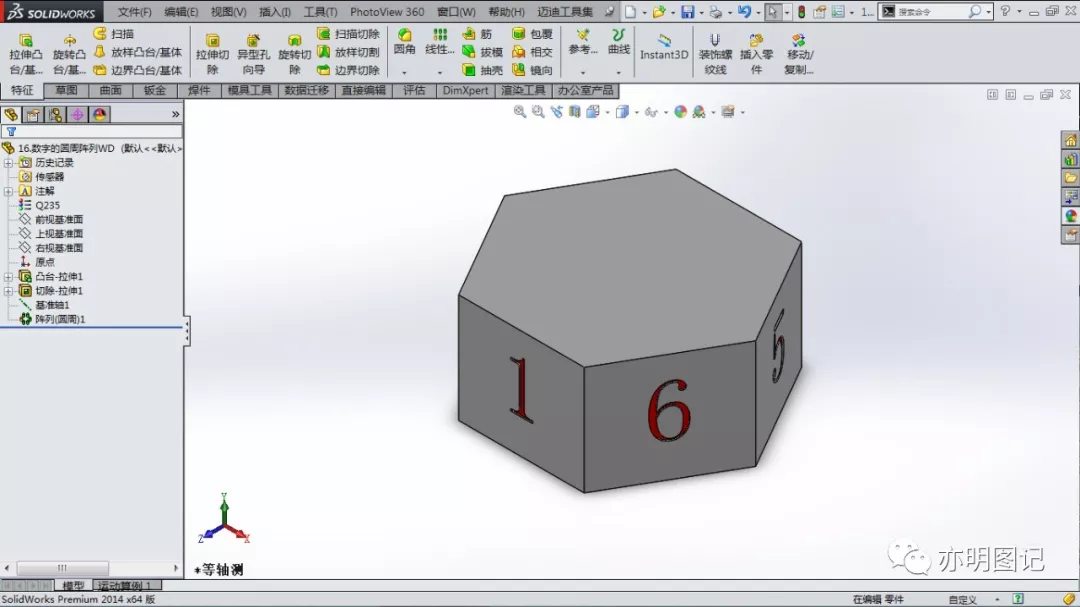Switch to the 钣金 (Sheet Metal) tab
1080x607 pixels.
[155, 90]
